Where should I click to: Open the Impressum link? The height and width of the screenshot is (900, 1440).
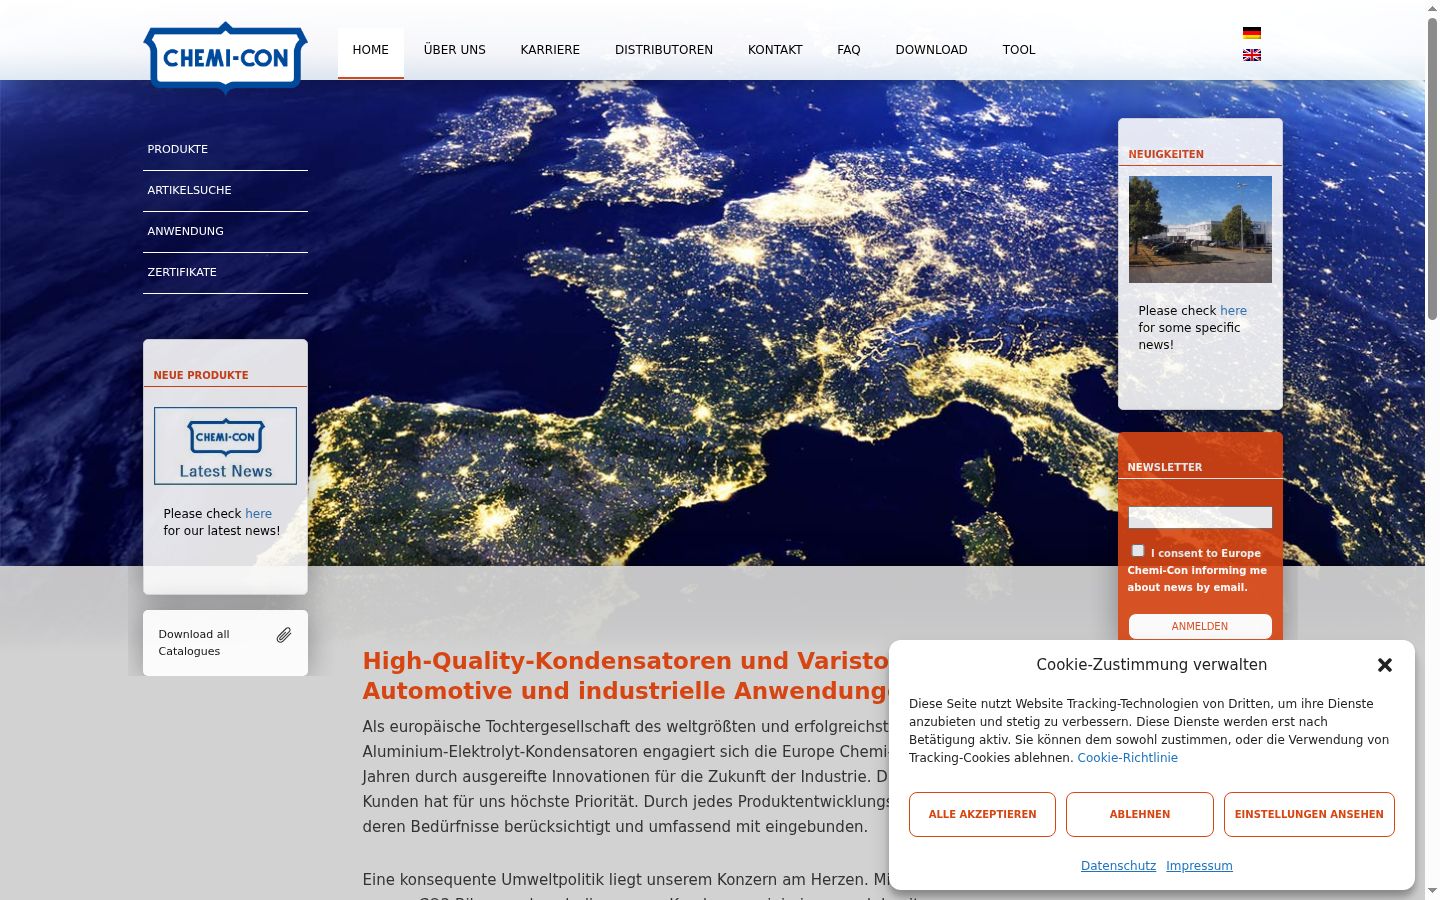(1199, 866)
